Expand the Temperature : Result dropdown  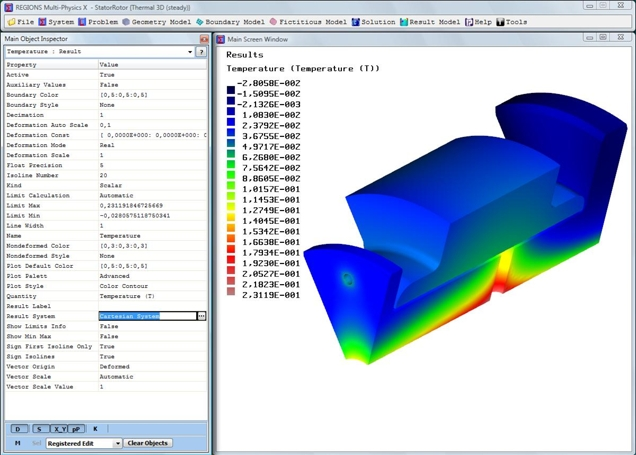pos(190,51)
